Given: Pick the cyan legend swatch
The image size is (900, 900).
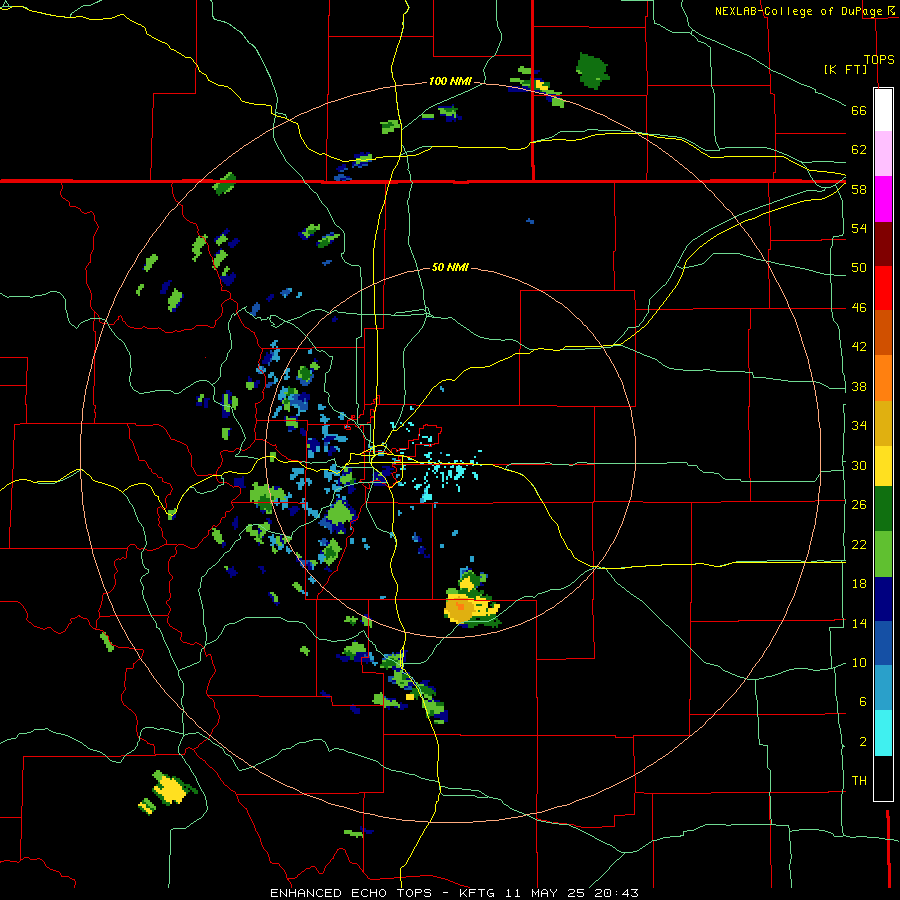Looking at the screenshot, I should click(x=883, y=734).
